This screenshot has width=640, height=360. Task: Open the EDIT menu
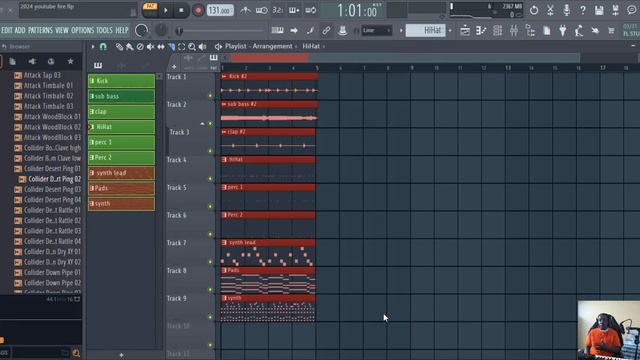pos(7,31)
